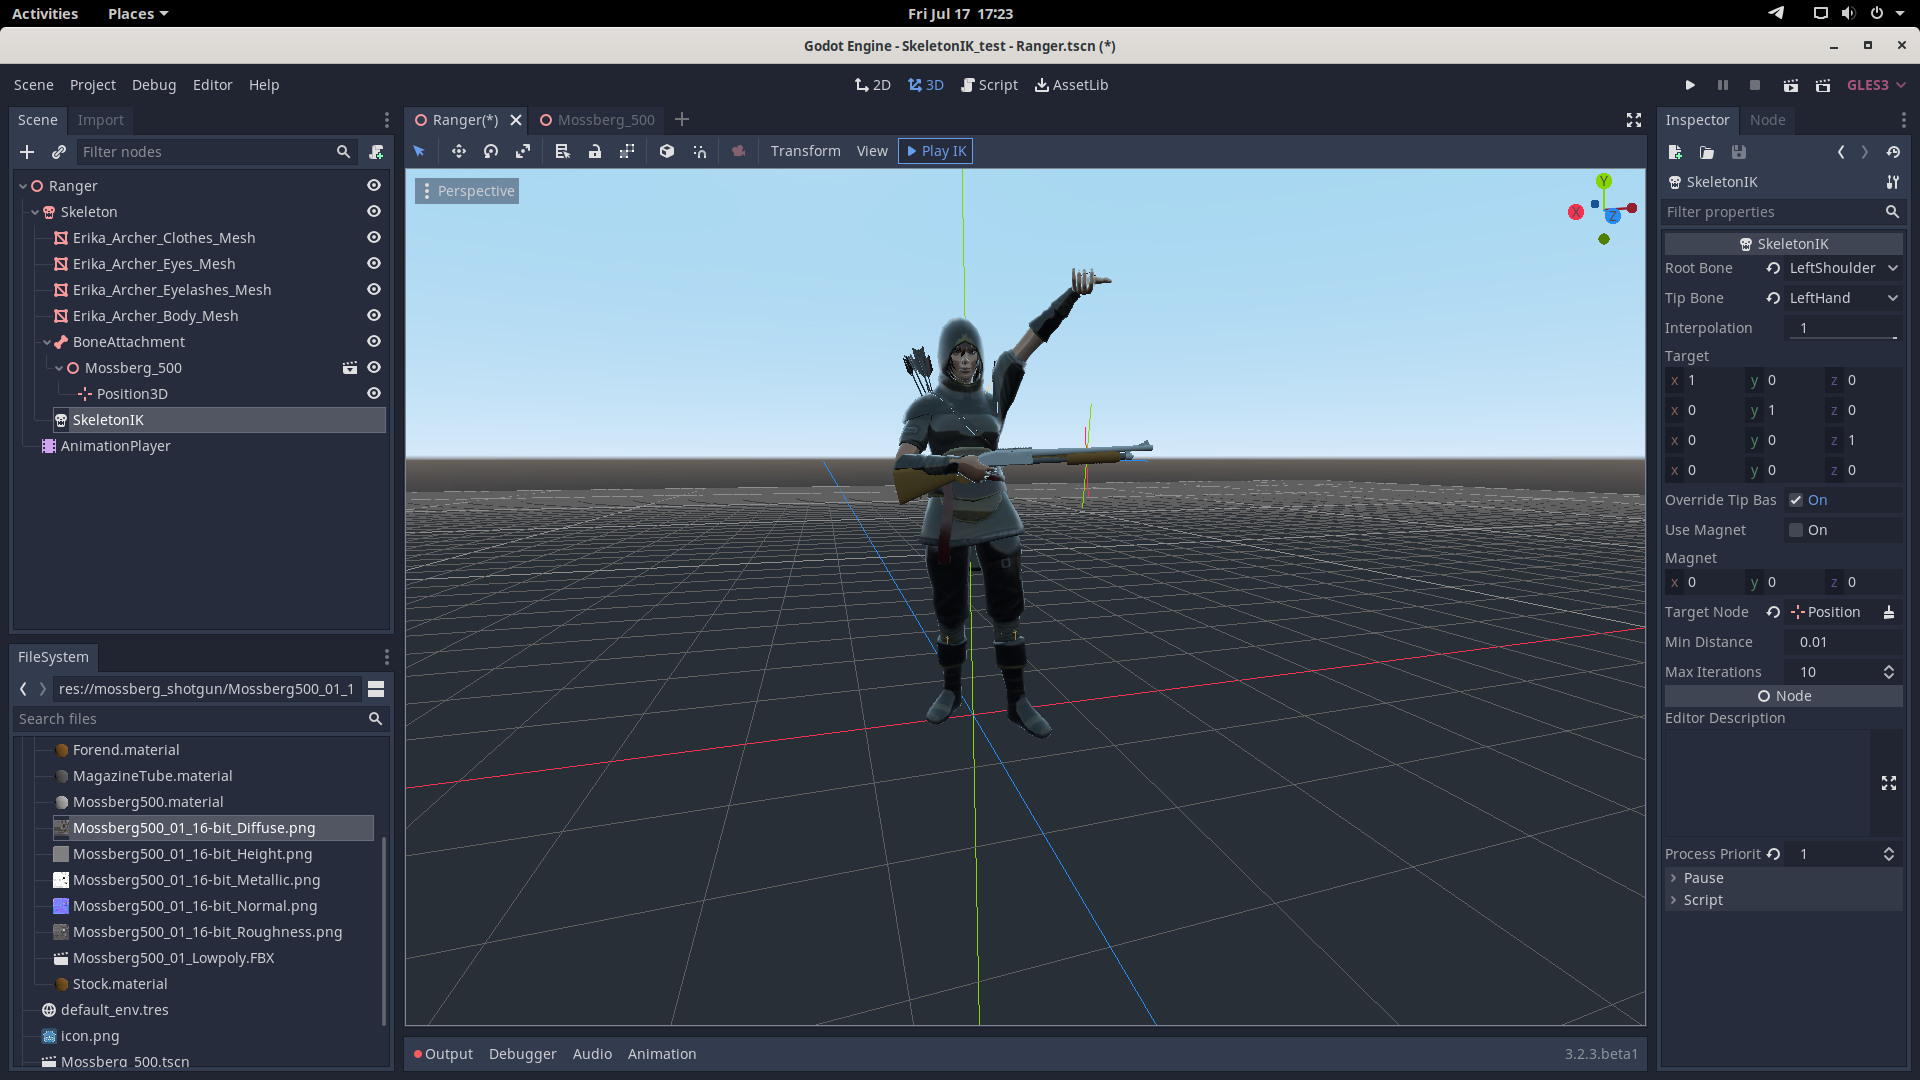
Task: Select the Select Mode arrow tool
Action: point(419,151)
